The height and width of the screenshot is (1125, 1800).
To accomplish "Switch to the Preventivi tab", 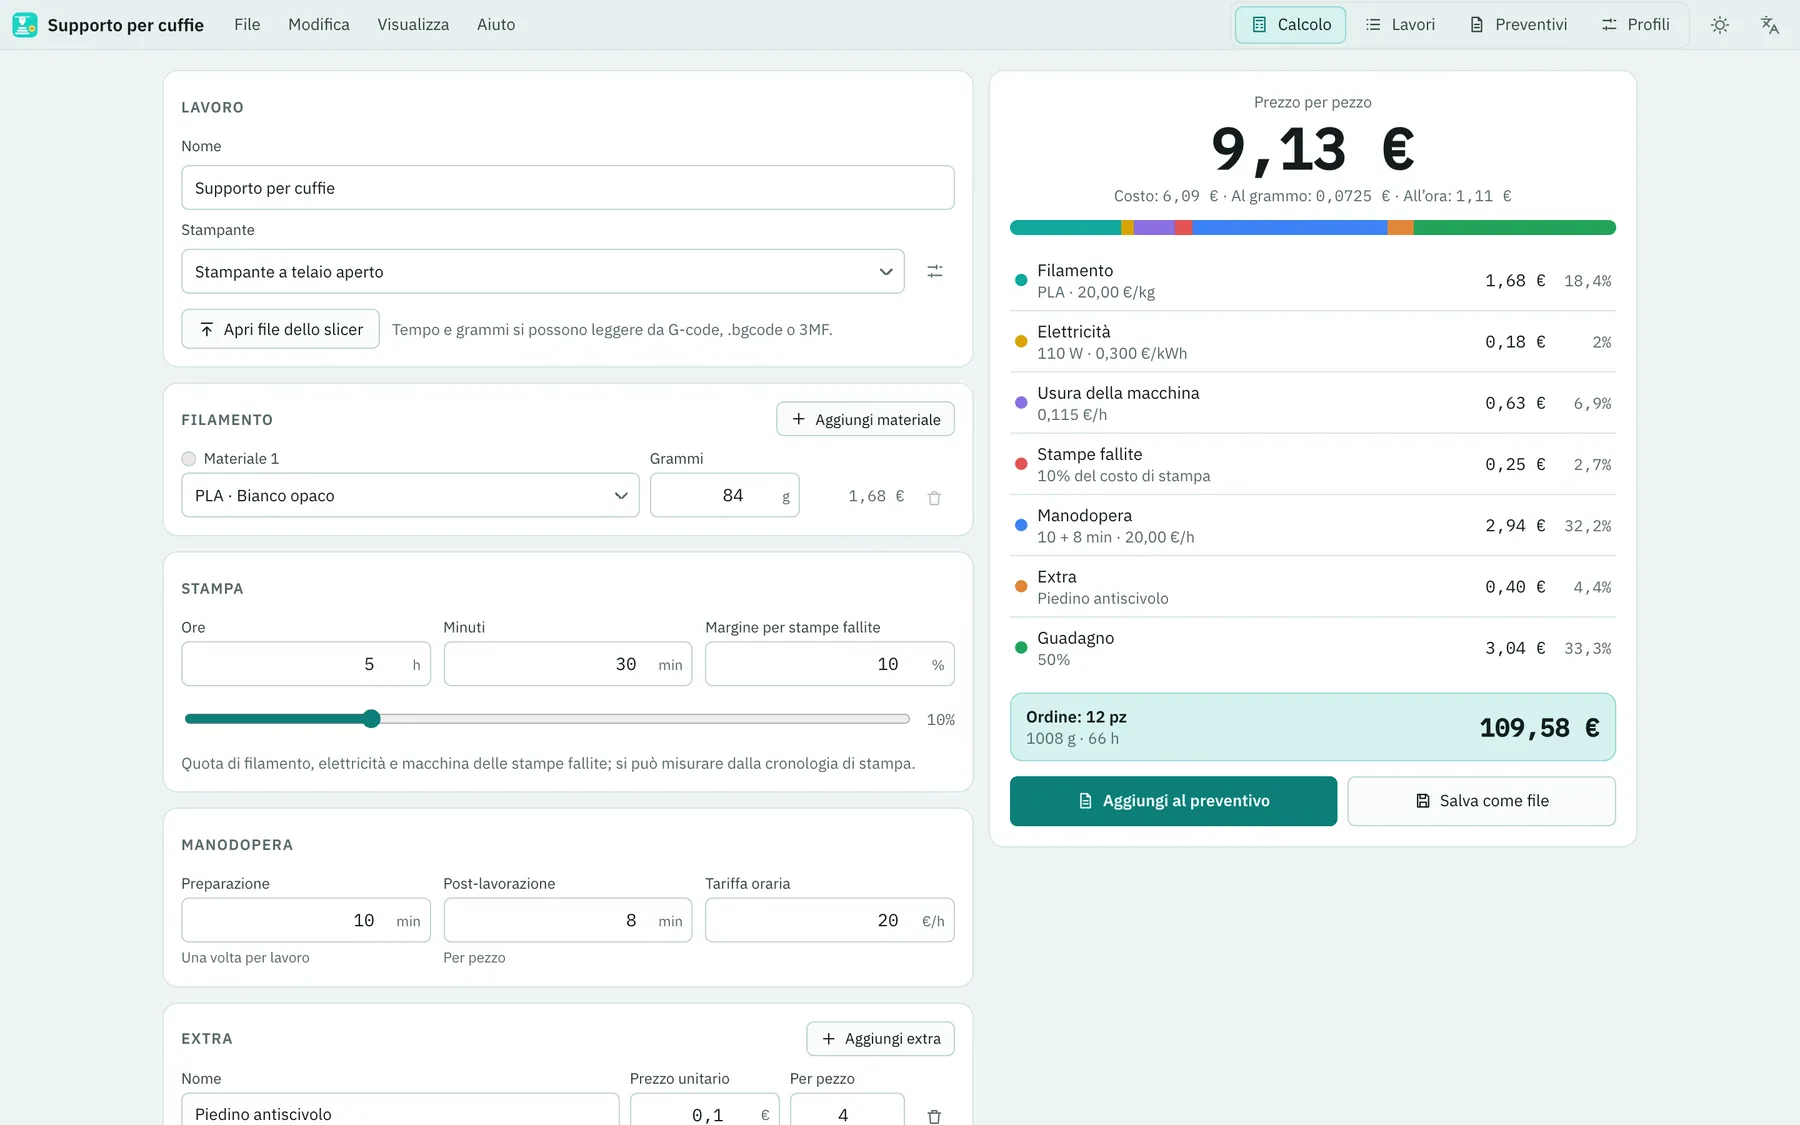I will click(1518, 25).
